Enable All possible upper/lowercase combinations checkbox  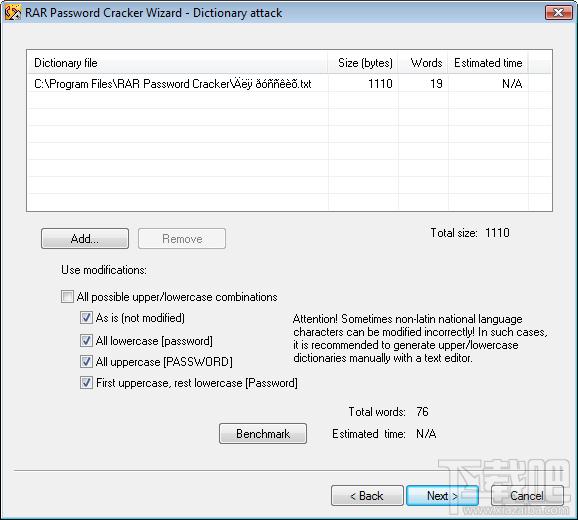[67, 297]
